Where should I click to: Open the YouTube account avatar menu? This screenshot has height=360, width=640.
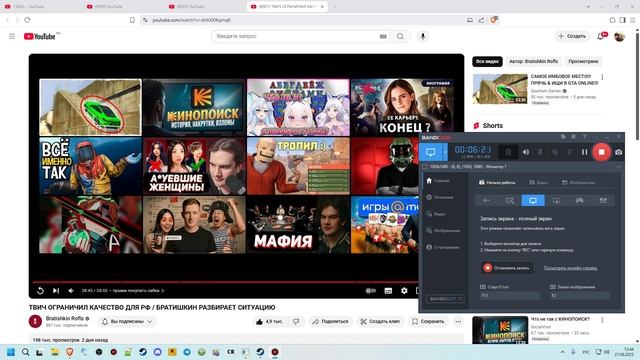pos(619,36)
